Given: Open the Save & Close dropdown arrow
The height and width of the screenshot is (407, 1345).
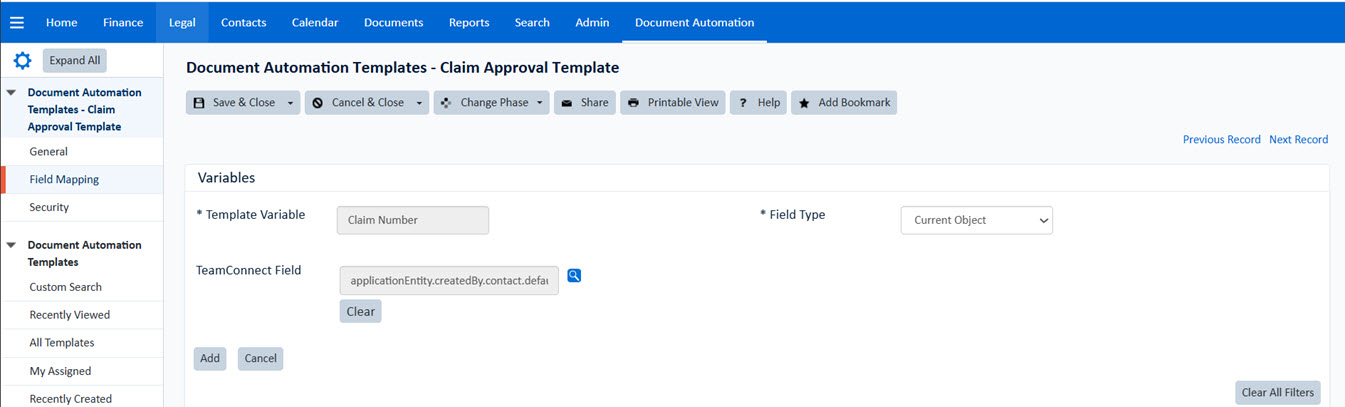Looking at the screenshot, I should coord(290,103).
